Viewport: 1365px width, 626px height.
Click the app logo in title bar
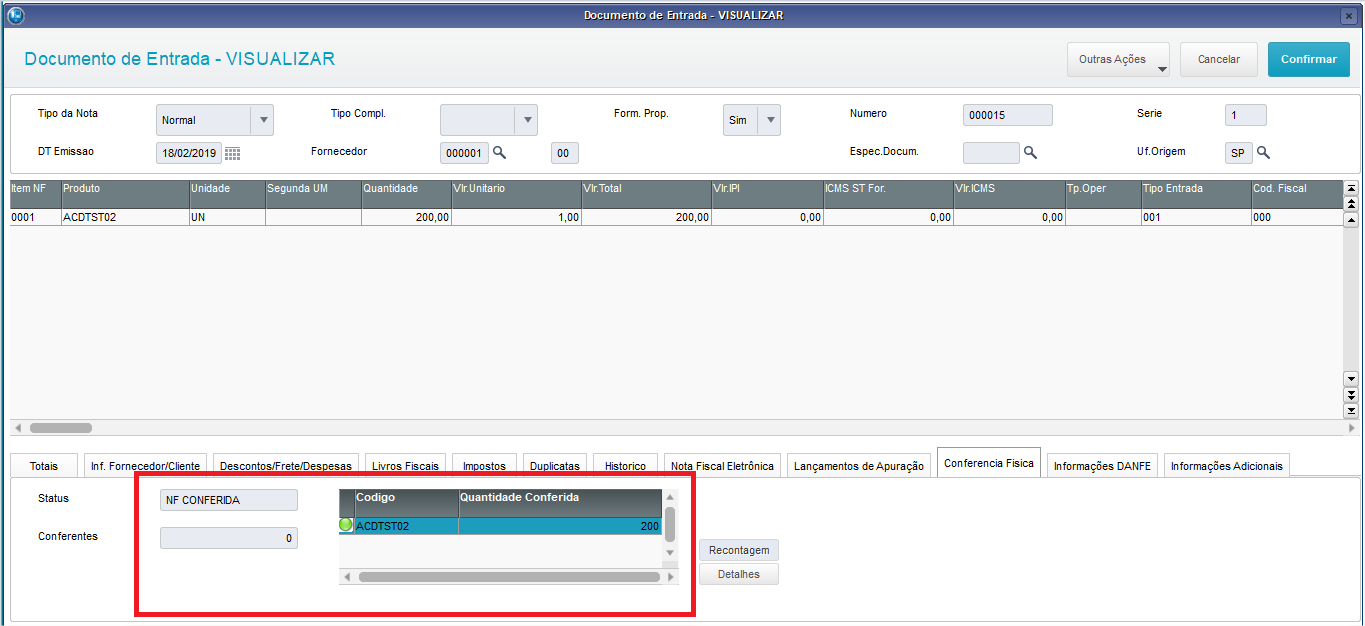click(x=14, y=15)
